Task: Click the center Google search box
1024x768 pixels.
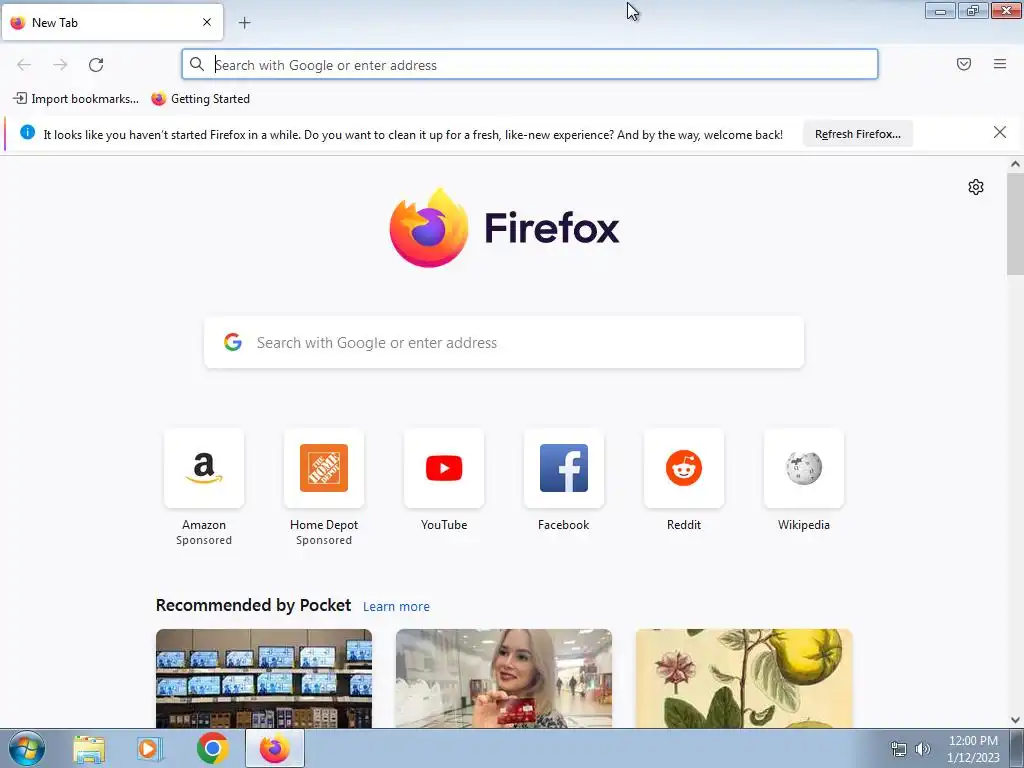Action: (x=504, y=343)
